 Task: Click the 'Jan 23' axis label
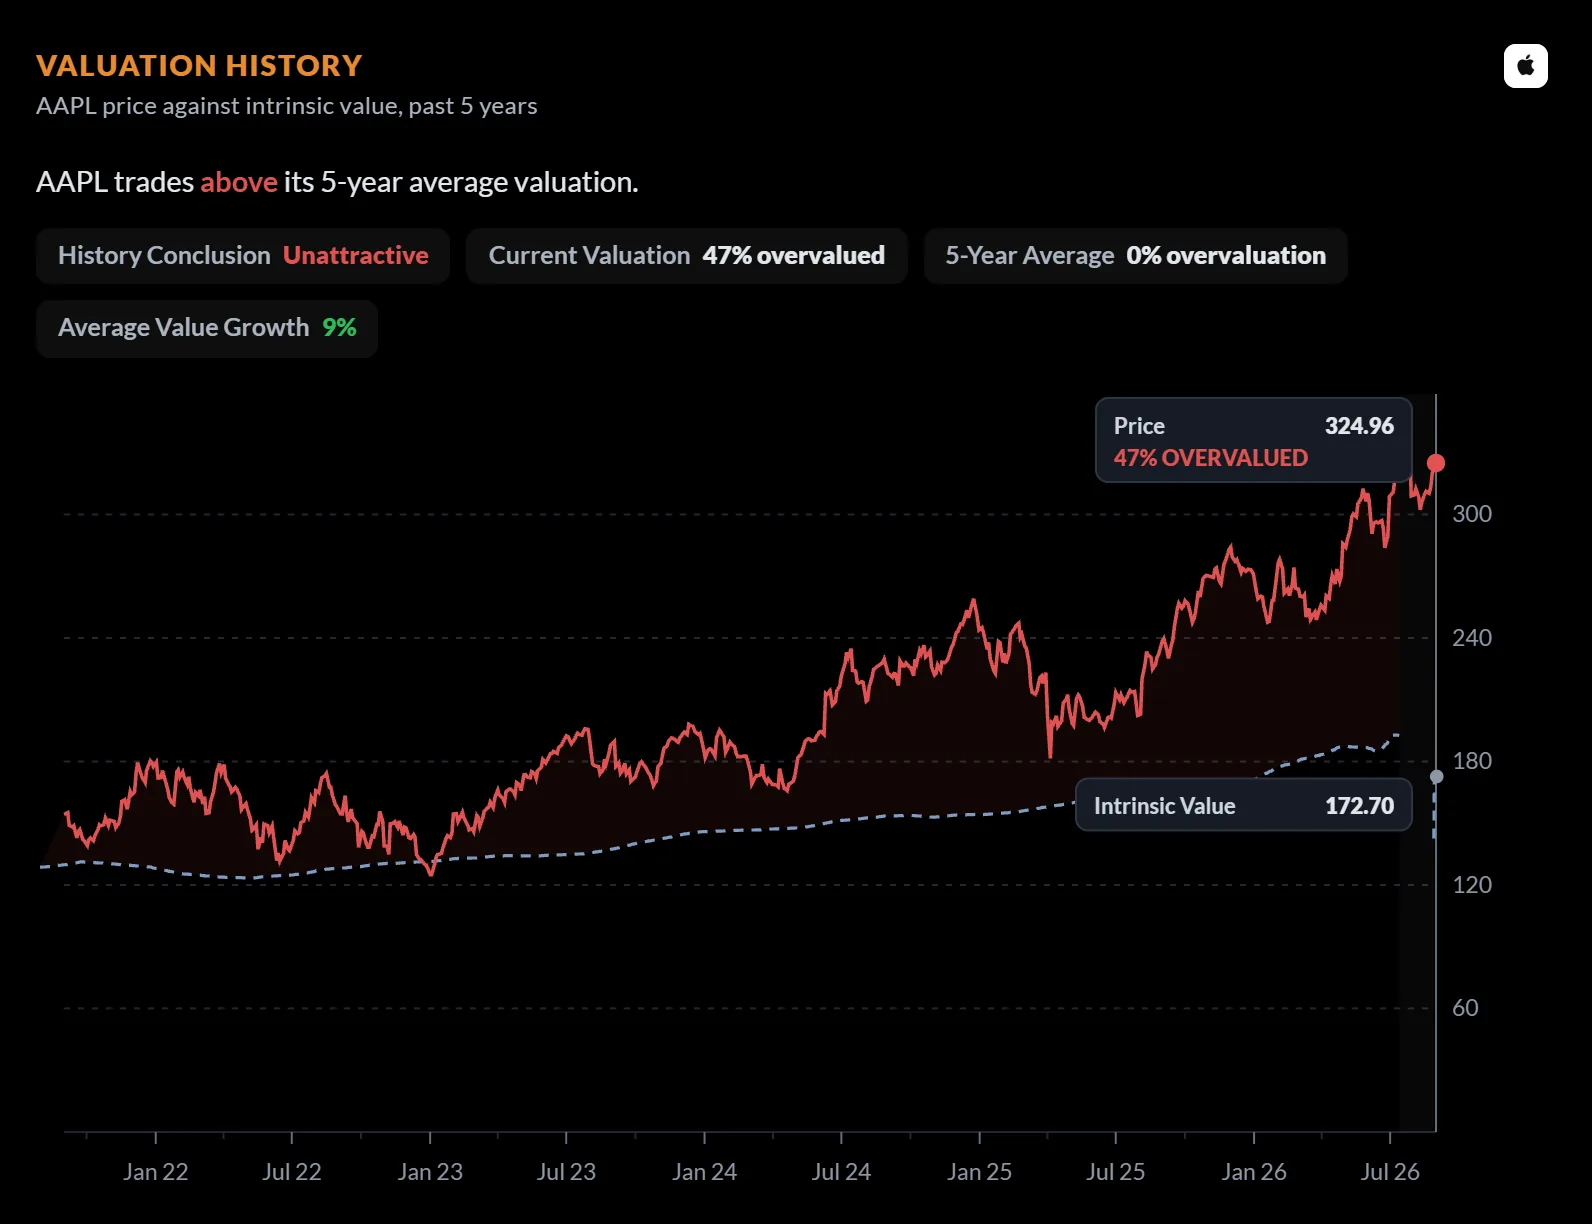(x=430, y=1172)
